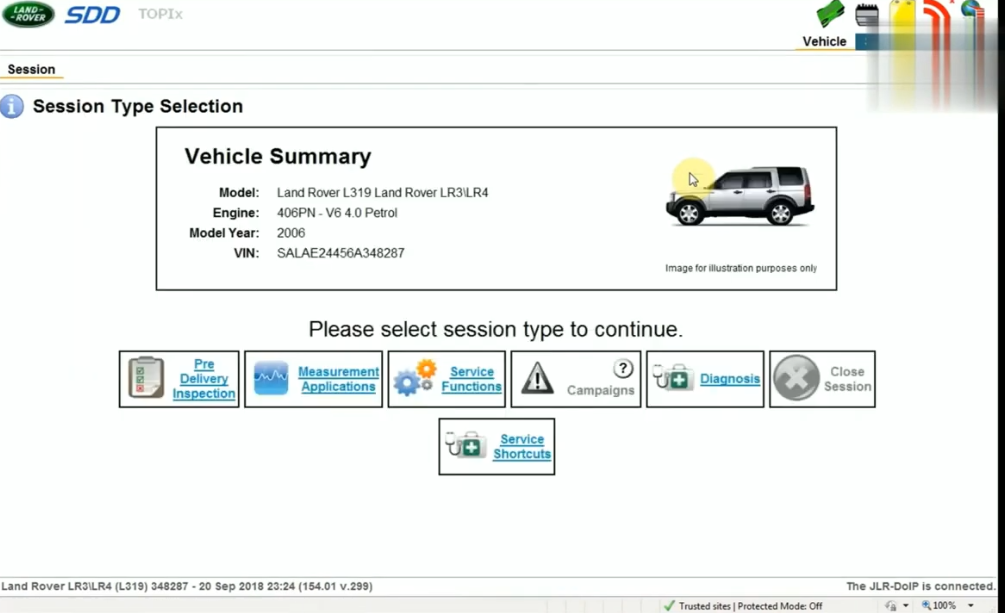Open the Service Functions link
Image resolution: width=1005 pixels, height=613 pixels.
point(472,379)
